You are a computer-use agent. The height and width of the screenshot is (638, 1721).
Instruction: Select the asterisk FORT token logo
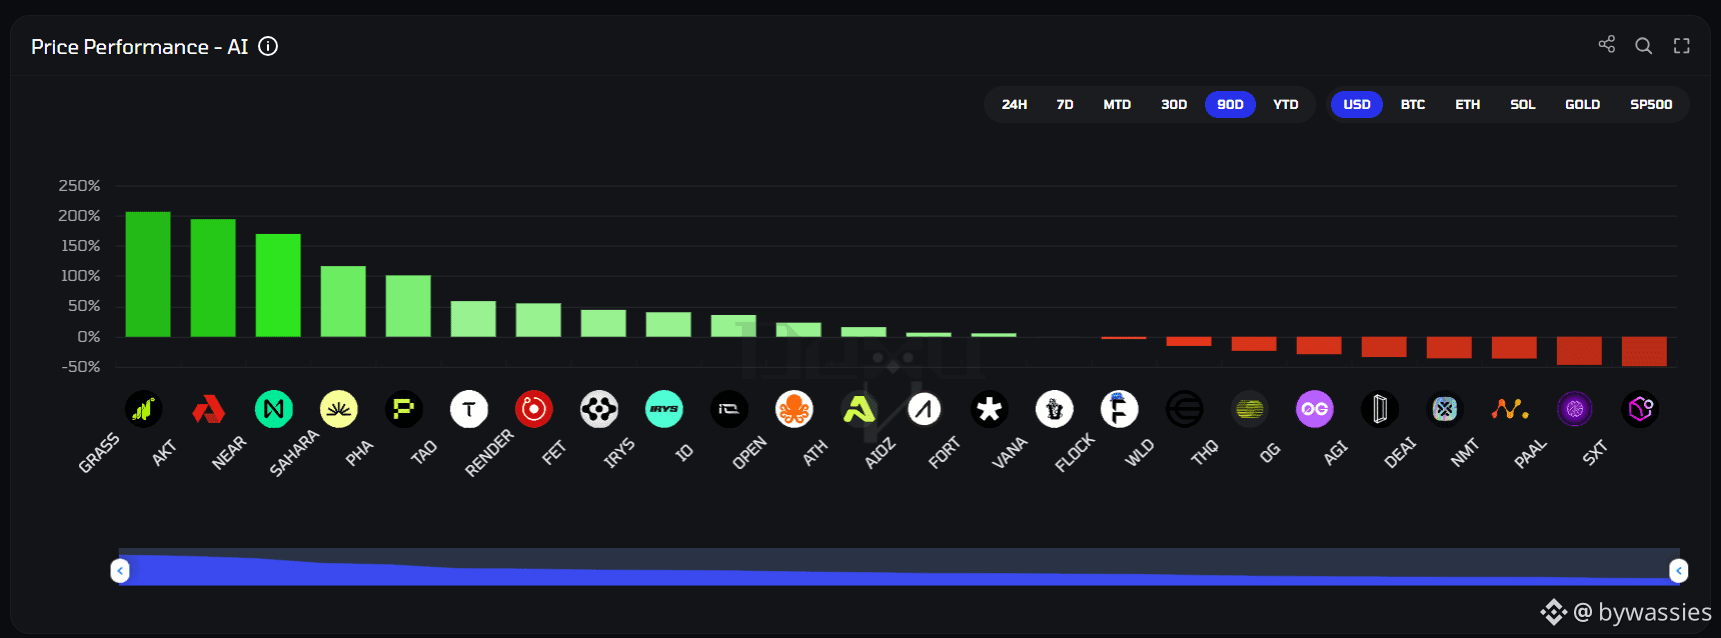click(989, 409)
